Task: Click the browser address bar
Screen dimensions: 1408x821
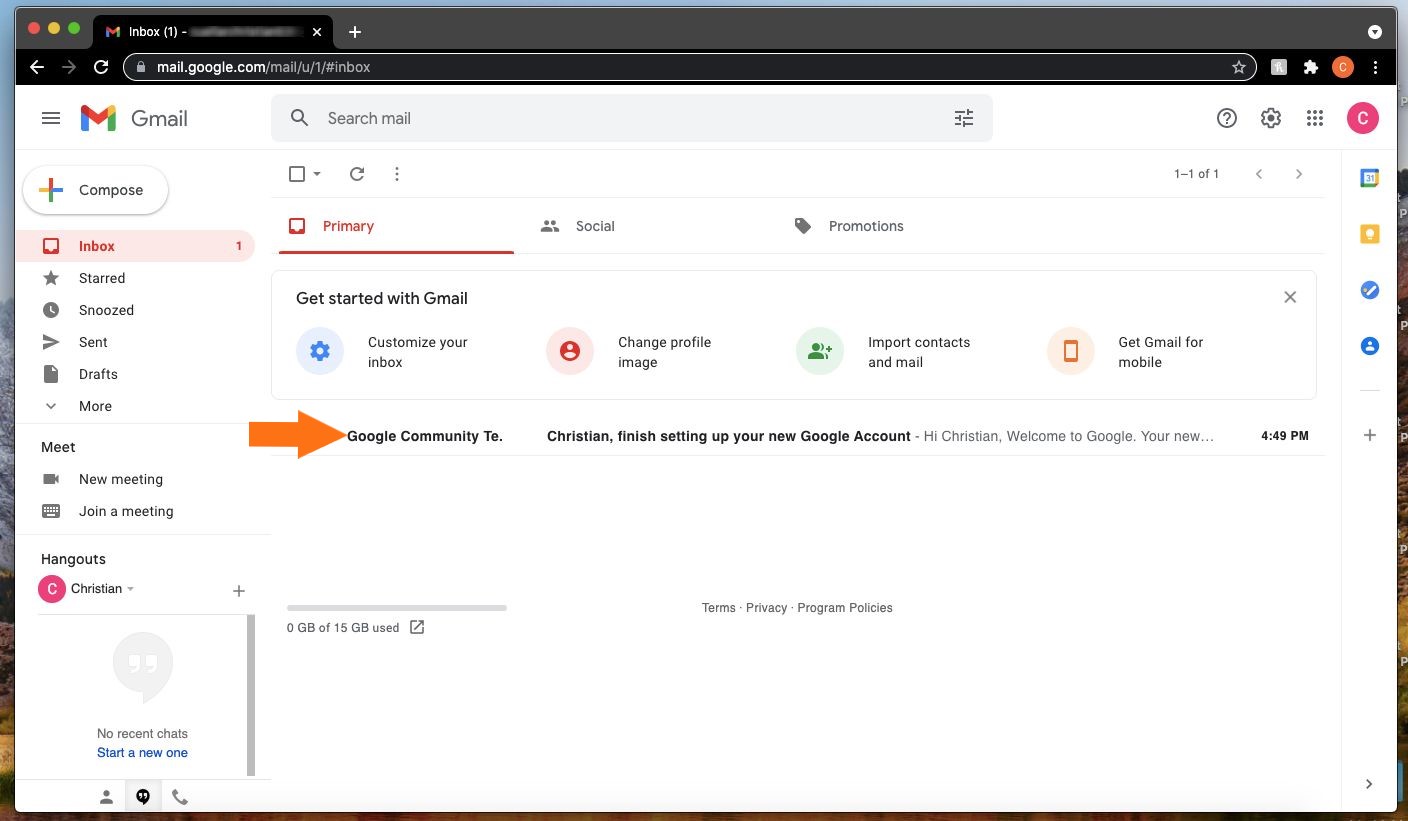Action: click(690, 67)
